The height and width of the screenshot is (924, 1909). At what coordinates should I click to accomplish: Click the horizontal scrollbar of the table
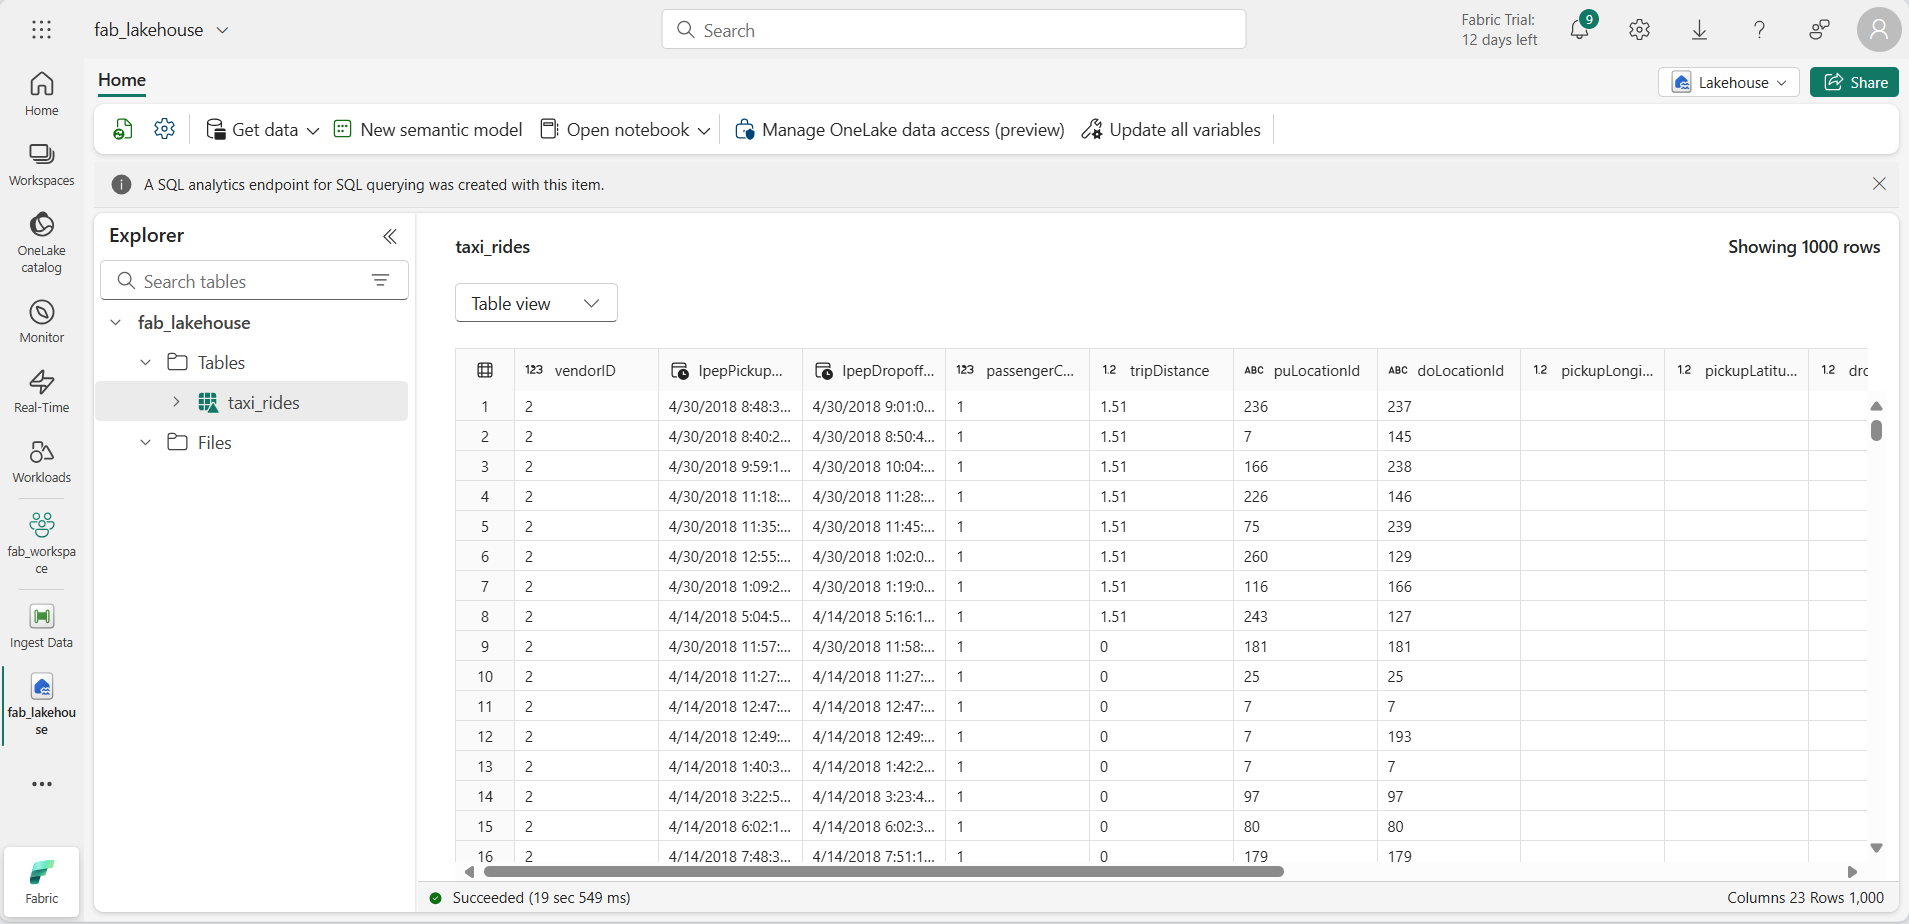click(883, 872)
